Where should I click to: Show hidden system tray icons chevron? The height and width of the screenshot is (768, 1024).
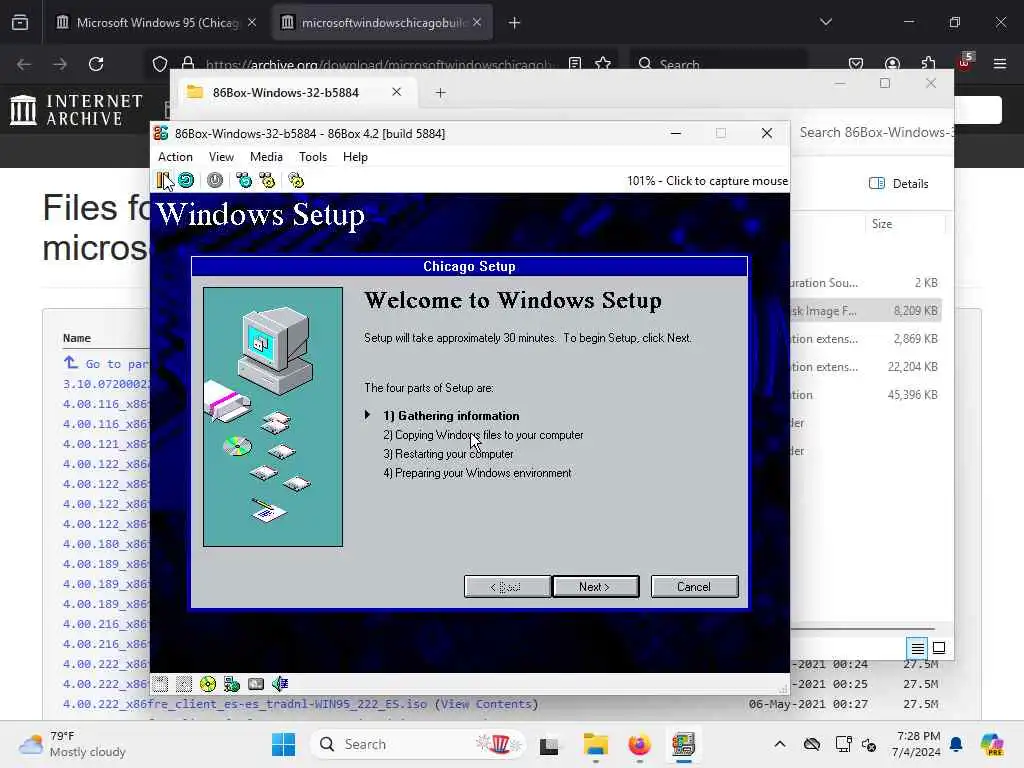pos(780,744)
